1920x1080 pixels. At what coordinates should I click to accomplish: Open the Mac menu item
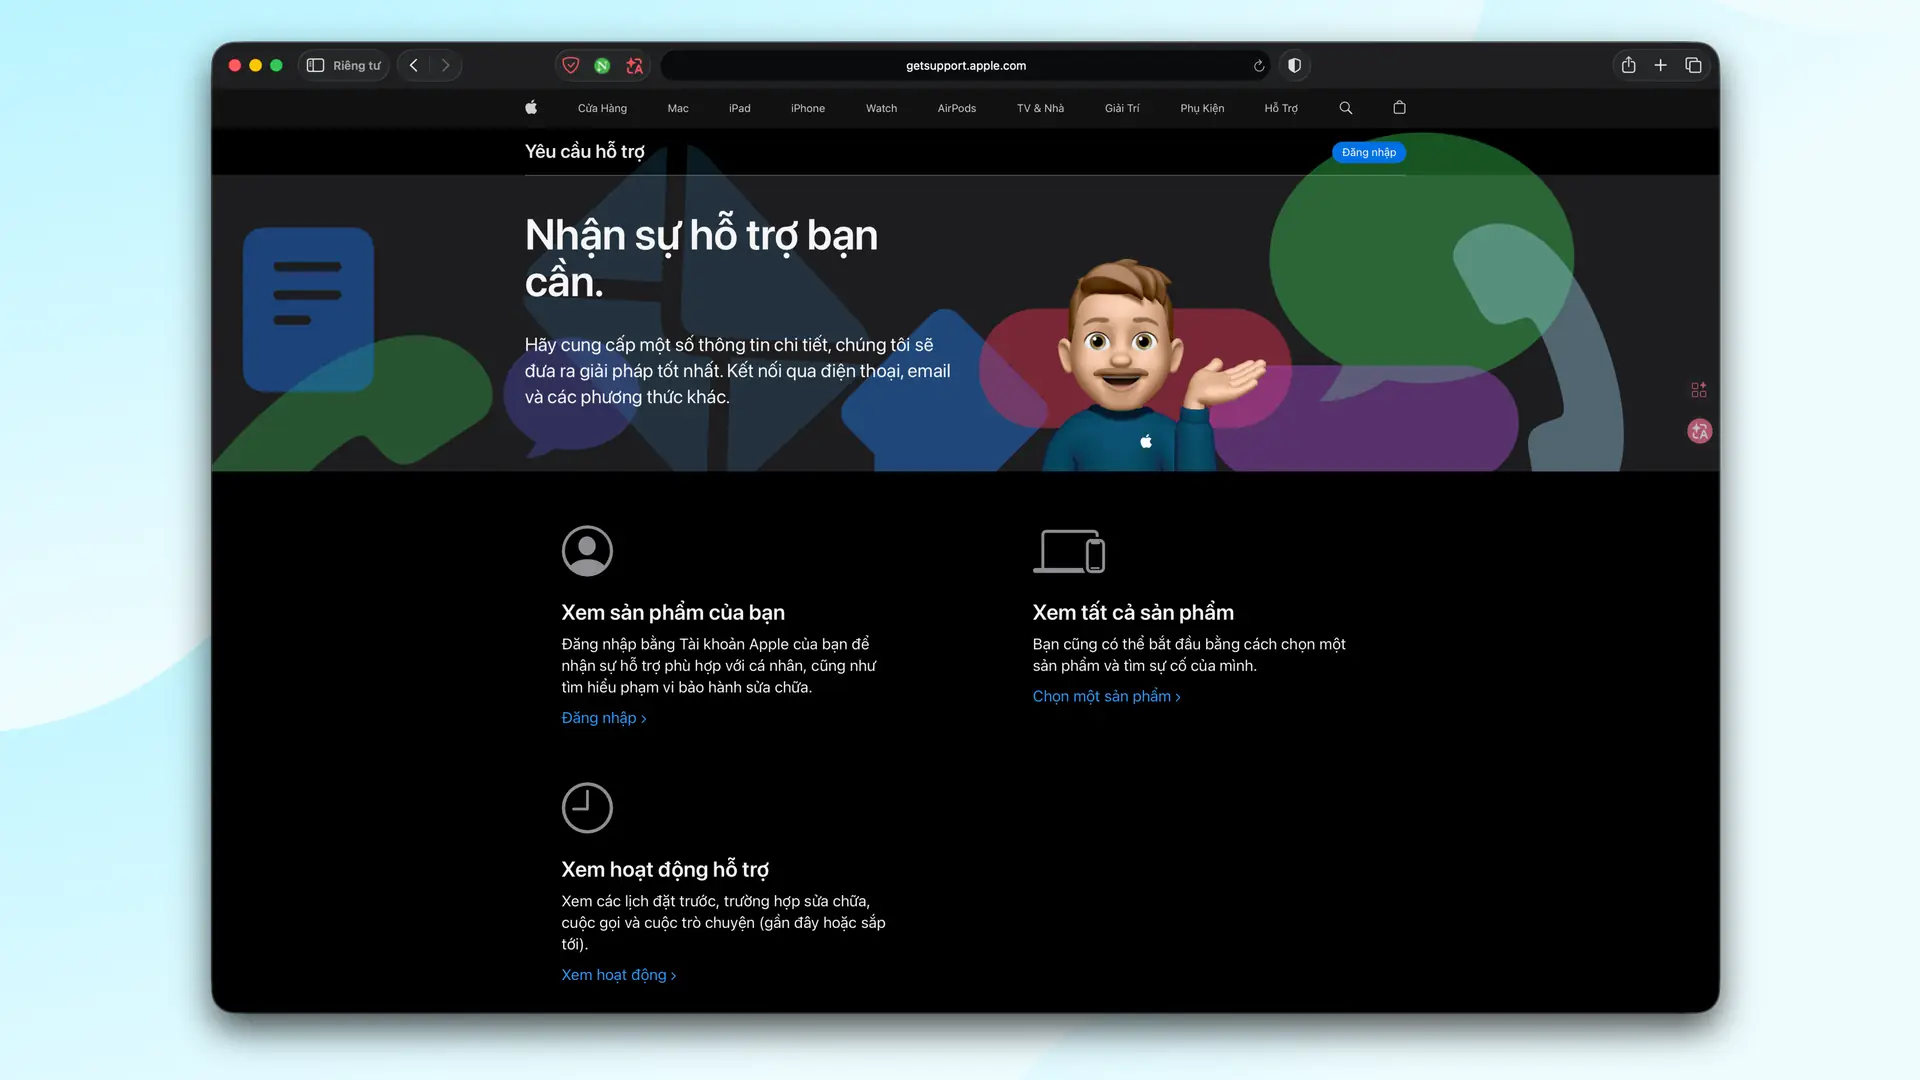[678, 108]
